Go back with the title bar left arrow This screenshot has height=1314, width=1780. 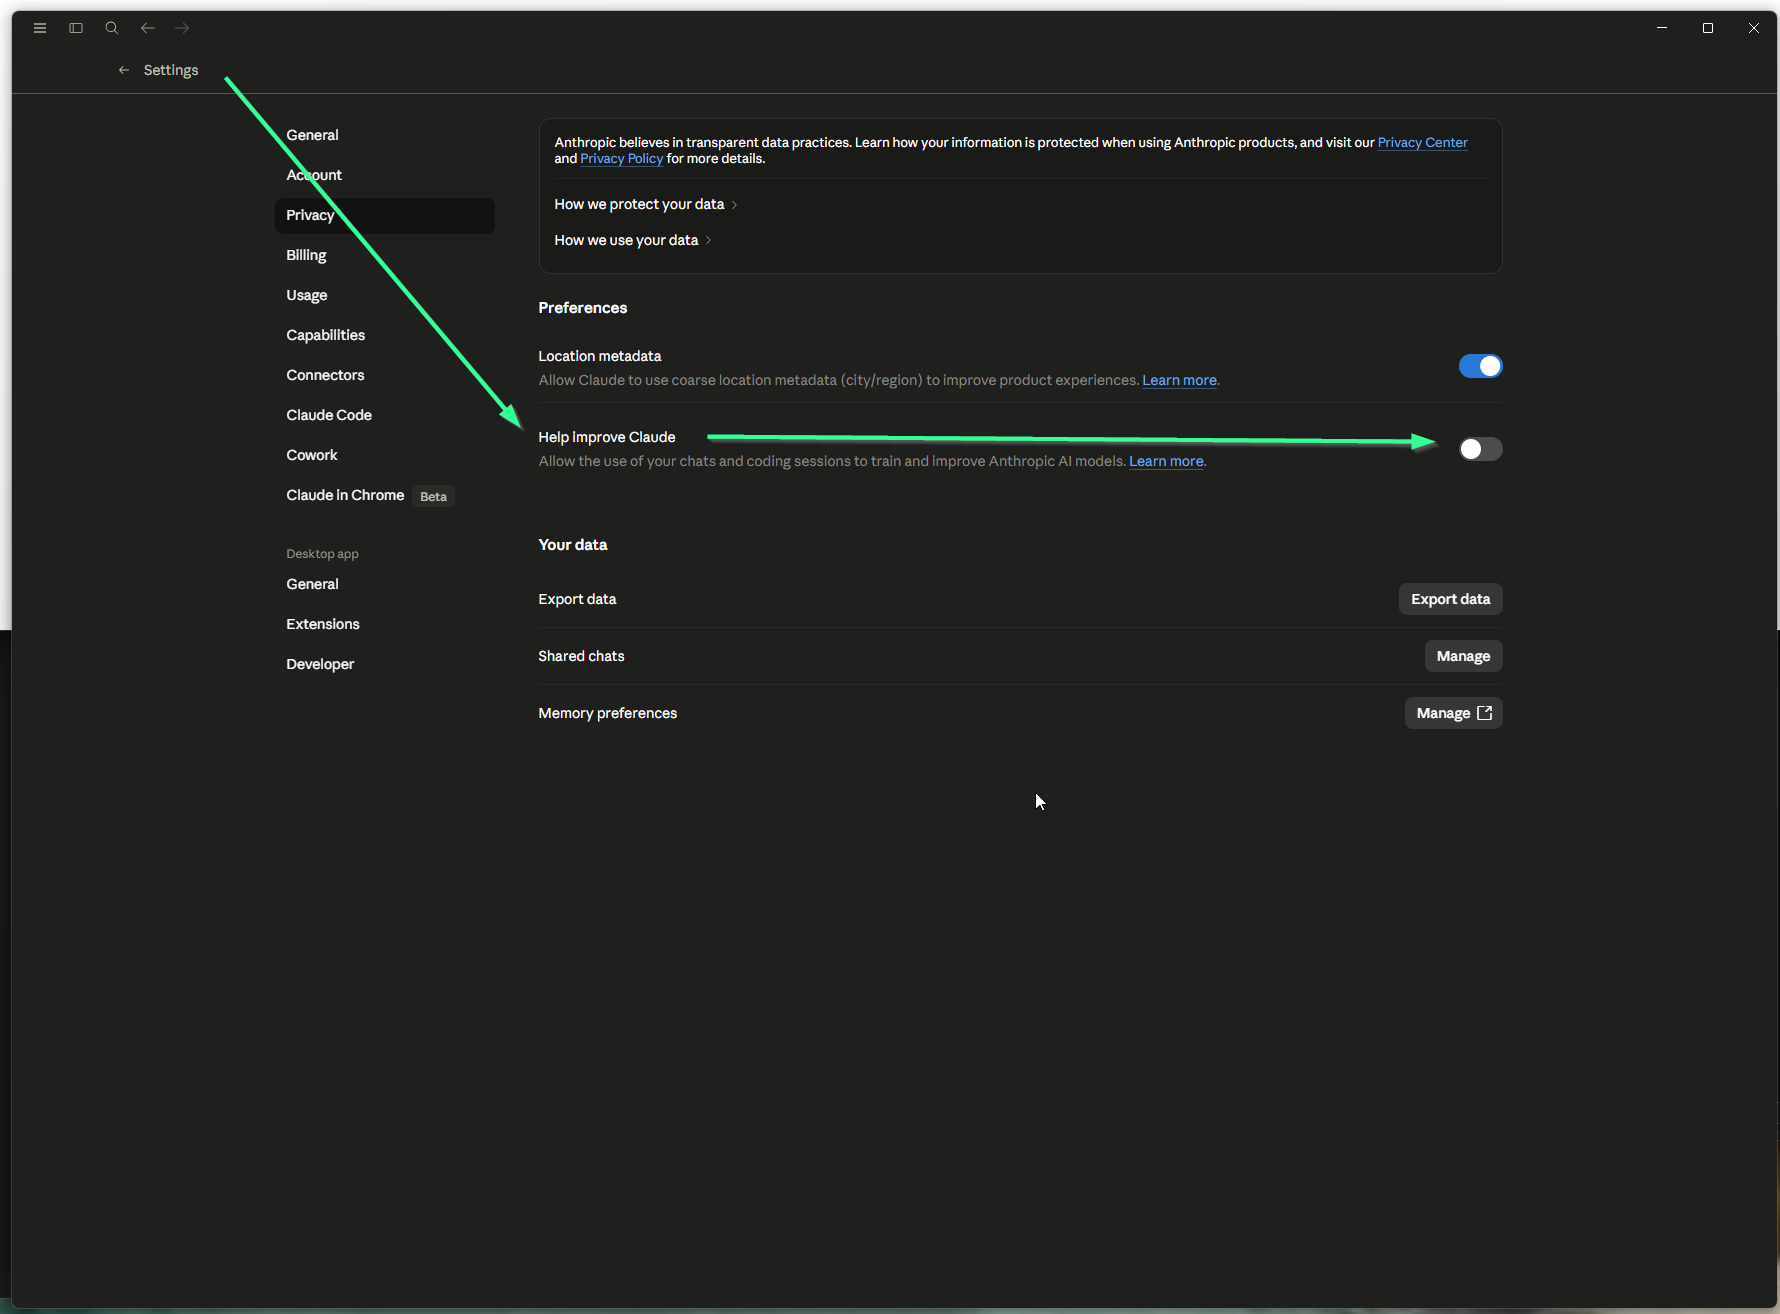148,28
